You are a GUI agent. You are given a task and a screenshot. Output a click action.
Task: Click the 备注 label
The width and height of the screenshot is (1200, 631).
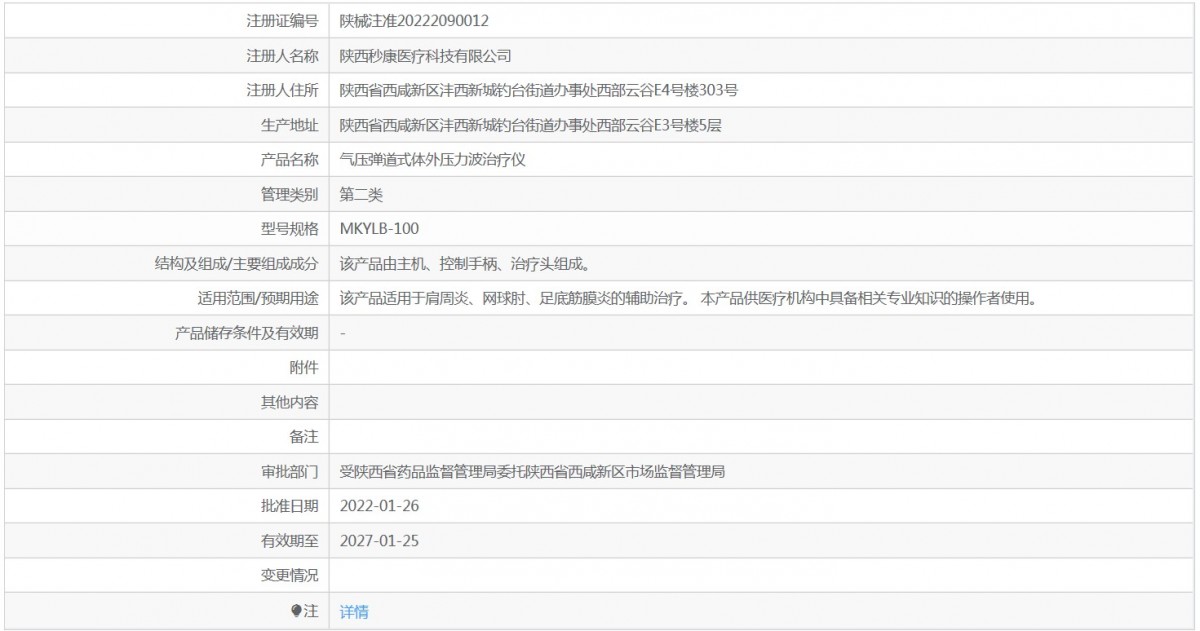[304, 437]
